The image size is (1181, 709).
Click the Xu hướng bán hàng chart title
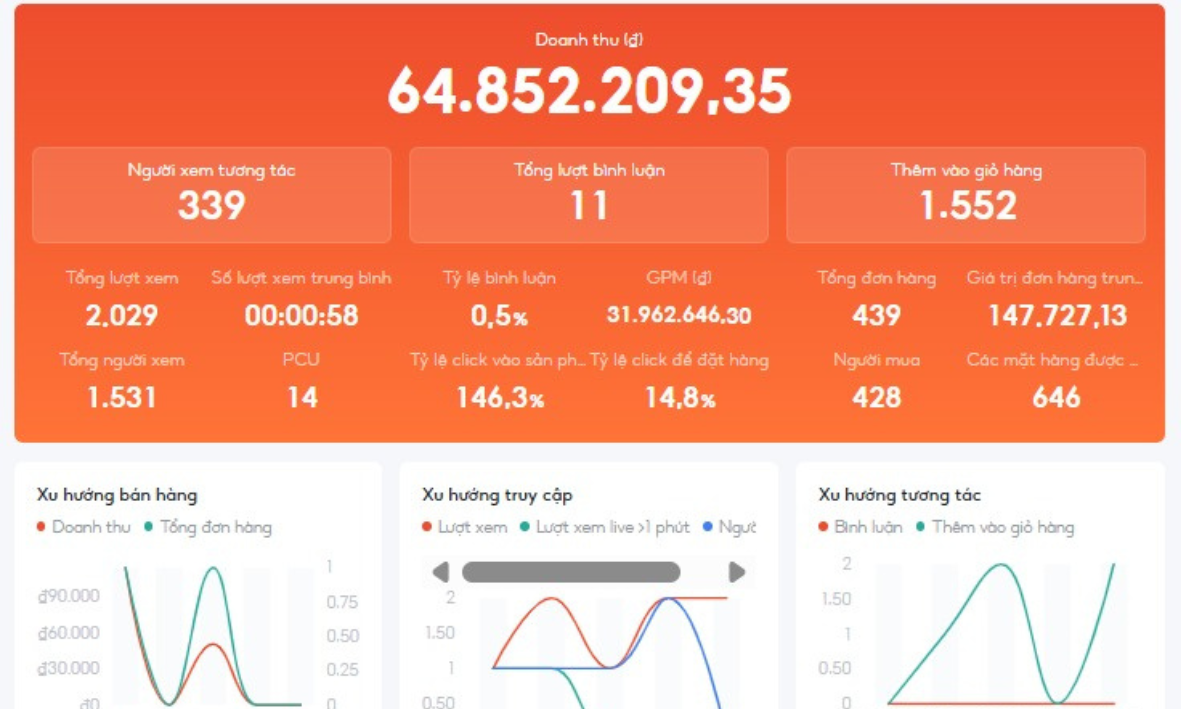click(117, 495)
